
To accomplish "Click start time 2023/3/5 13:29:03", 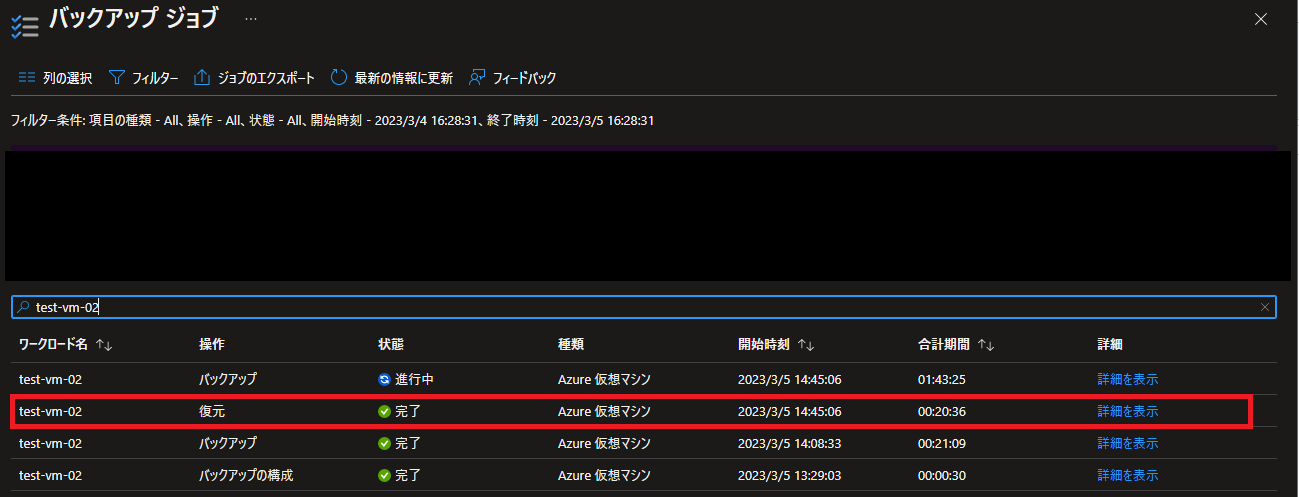I will pos(789,475).
